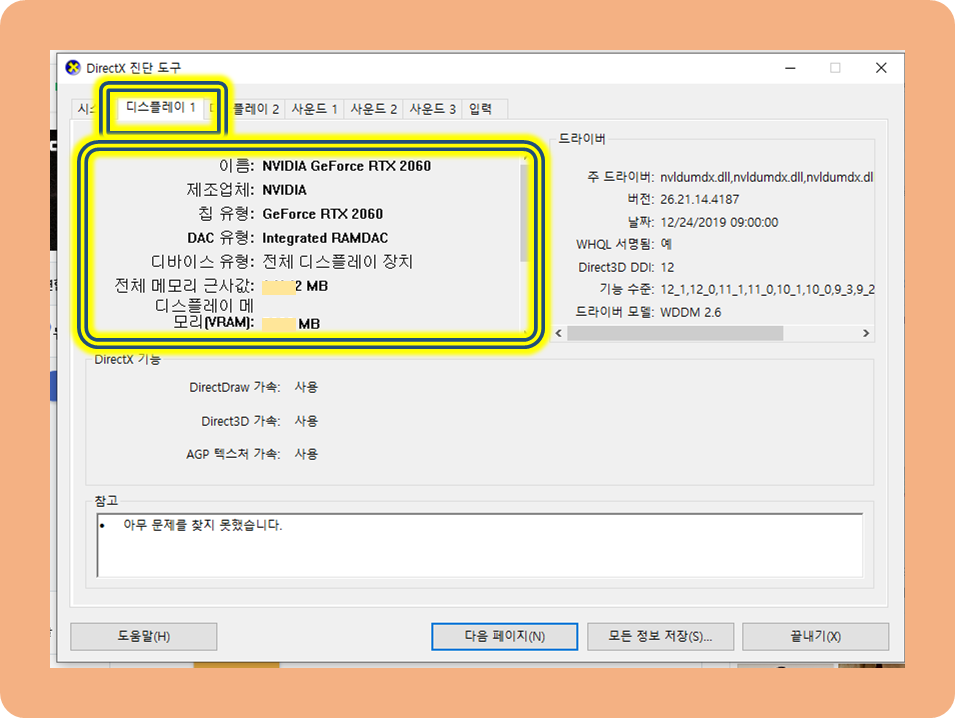955x718 pixels.
Task: Click driver panel scroll left arrow
Action: (559, 333)
